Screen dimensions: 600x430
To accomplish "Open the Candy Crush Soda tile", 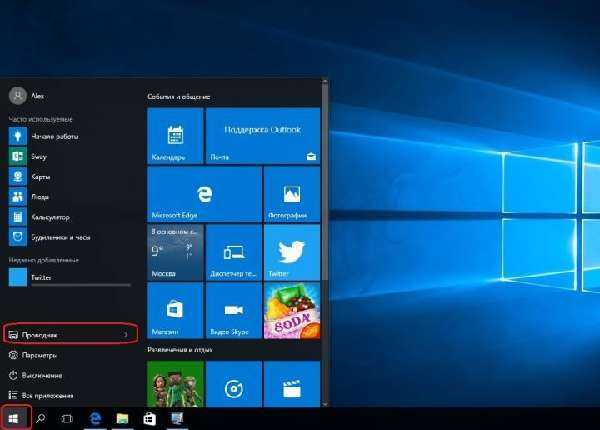I will coord(290,309).
